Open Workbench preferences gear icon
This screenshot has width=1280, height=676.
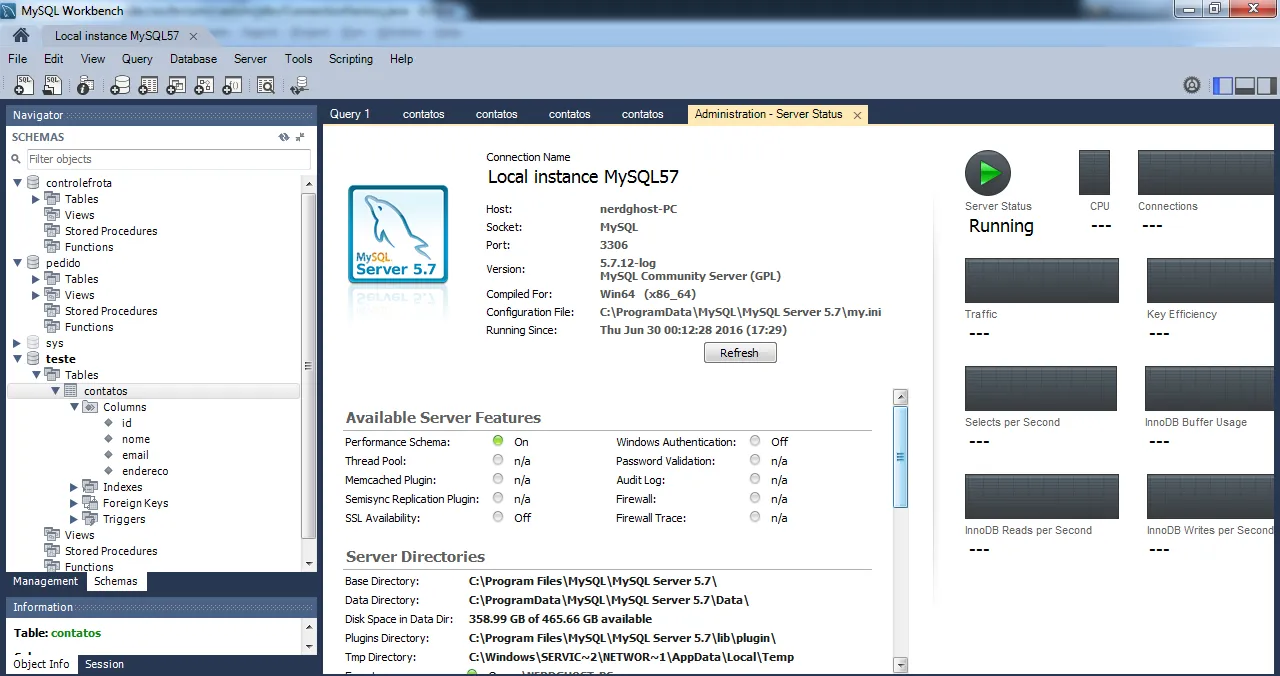click(x=1192, y=86)
